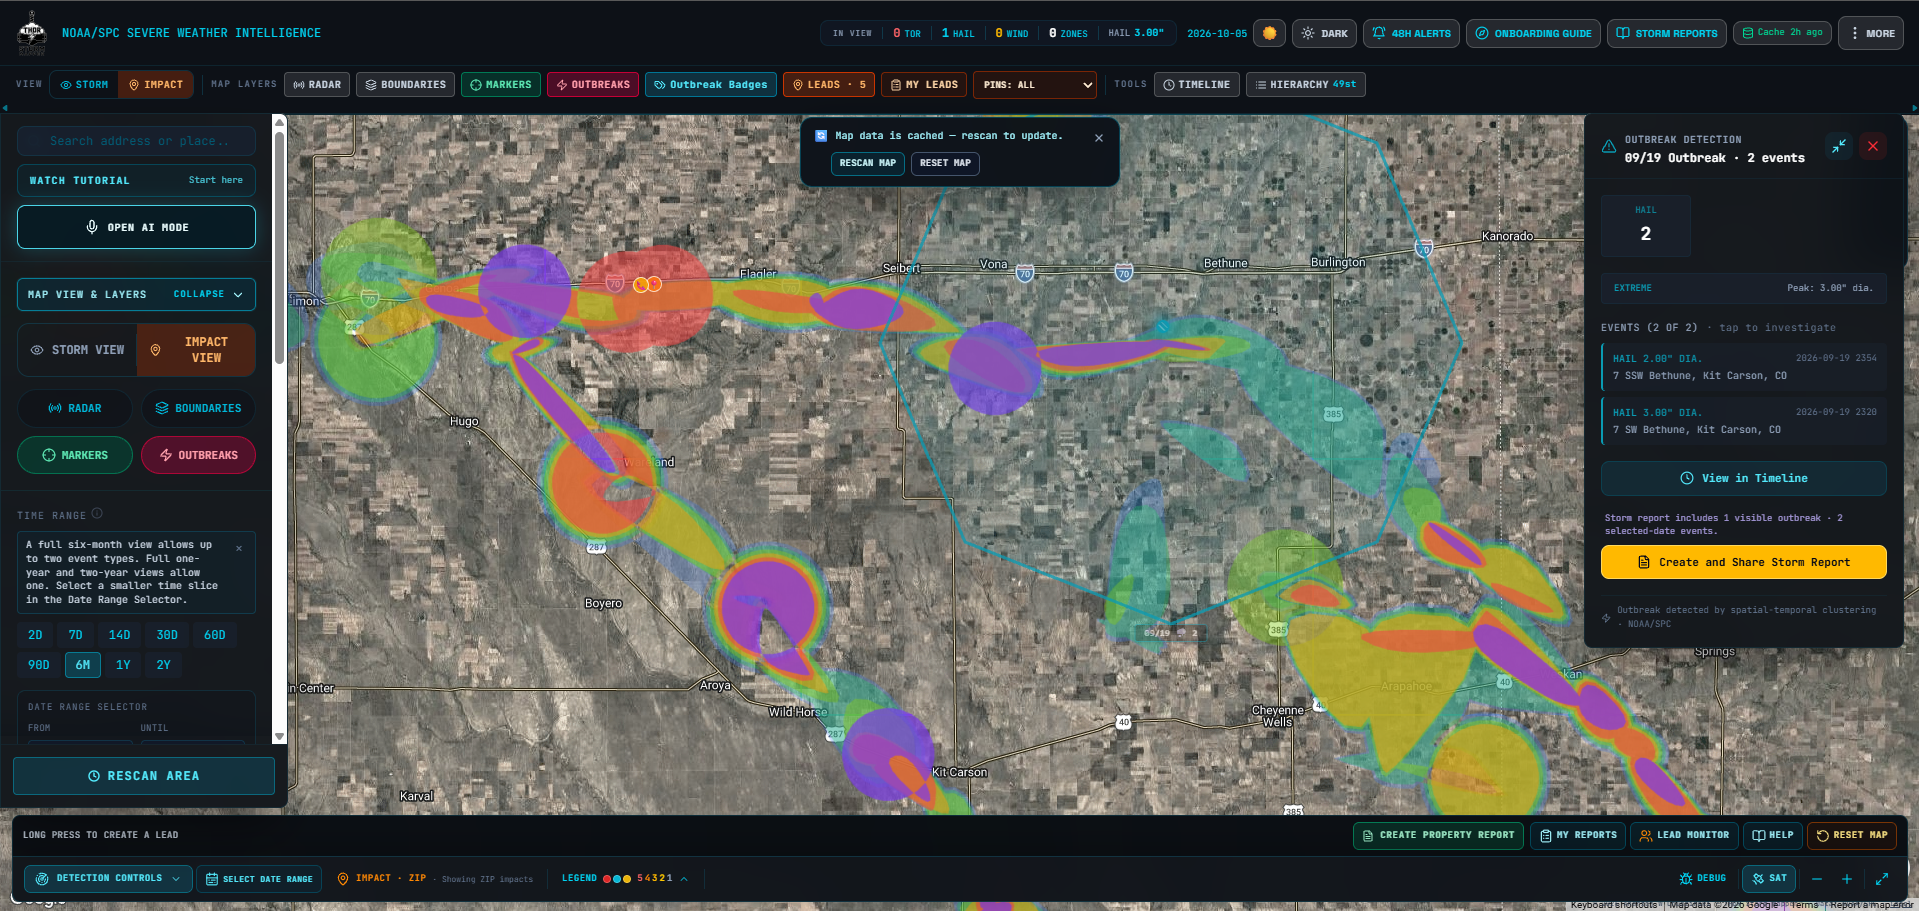Open the Help guide
The width and height of the screenshot is (1919, 911).
tap(1772, 835)
